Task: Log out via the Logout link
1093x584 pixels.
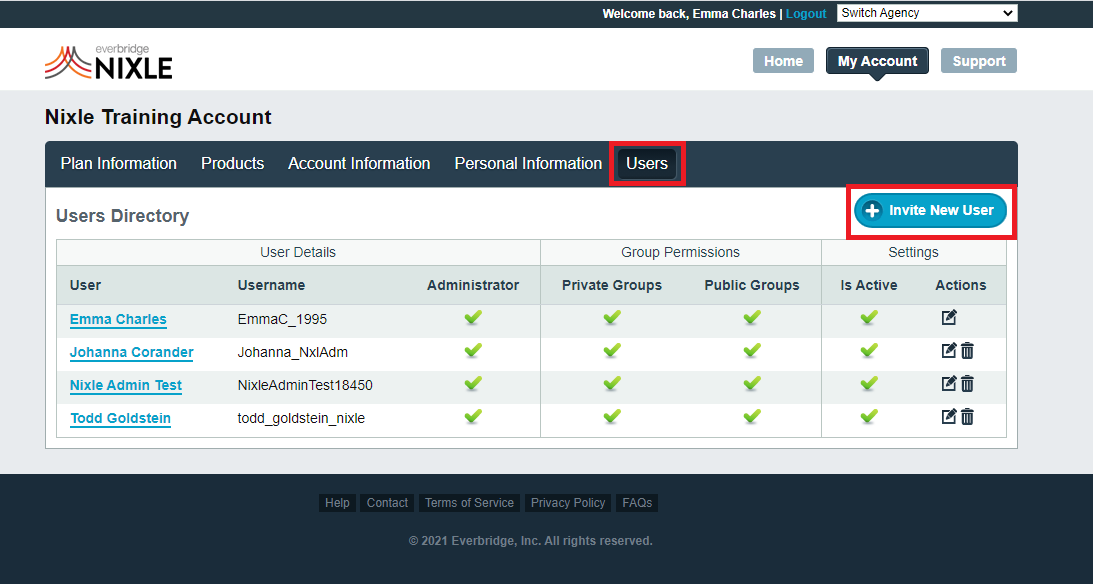Action: (806, 14)
